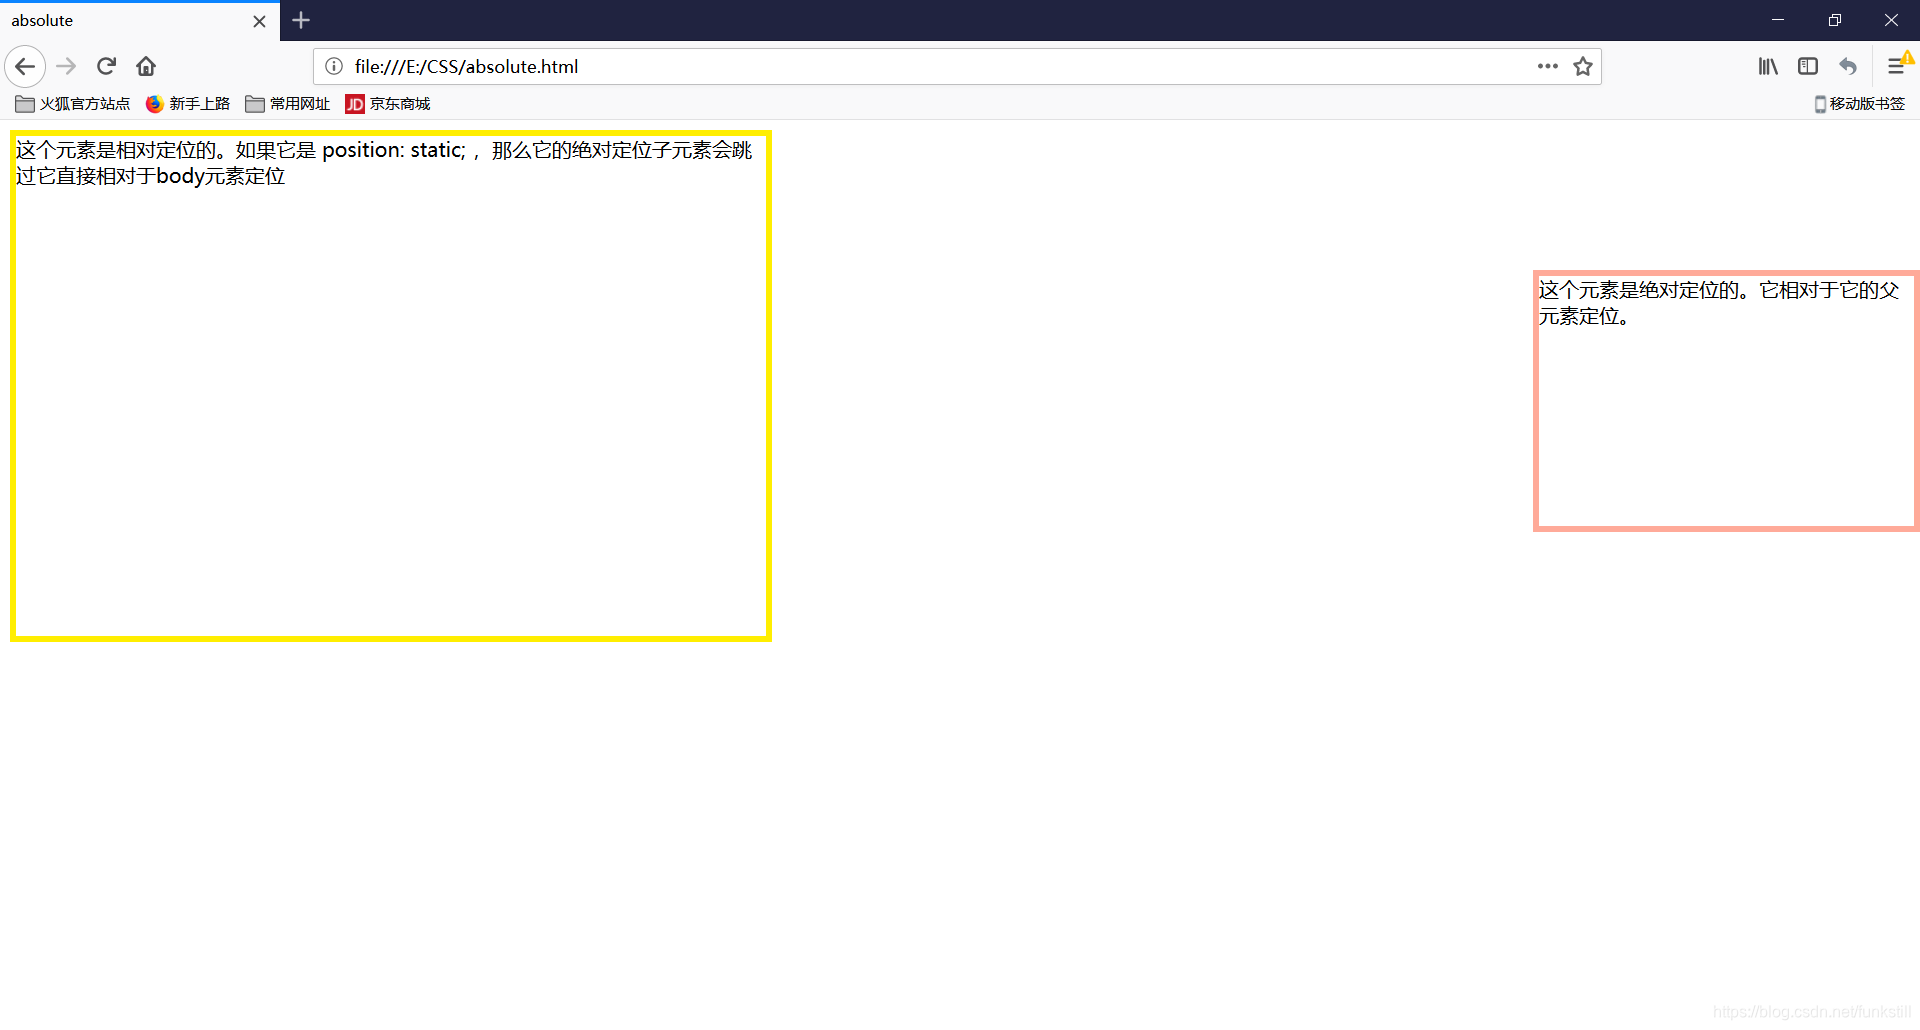Open the page actions three-dot menu
1920x1030 pixels.
[x=1548, y=67]
